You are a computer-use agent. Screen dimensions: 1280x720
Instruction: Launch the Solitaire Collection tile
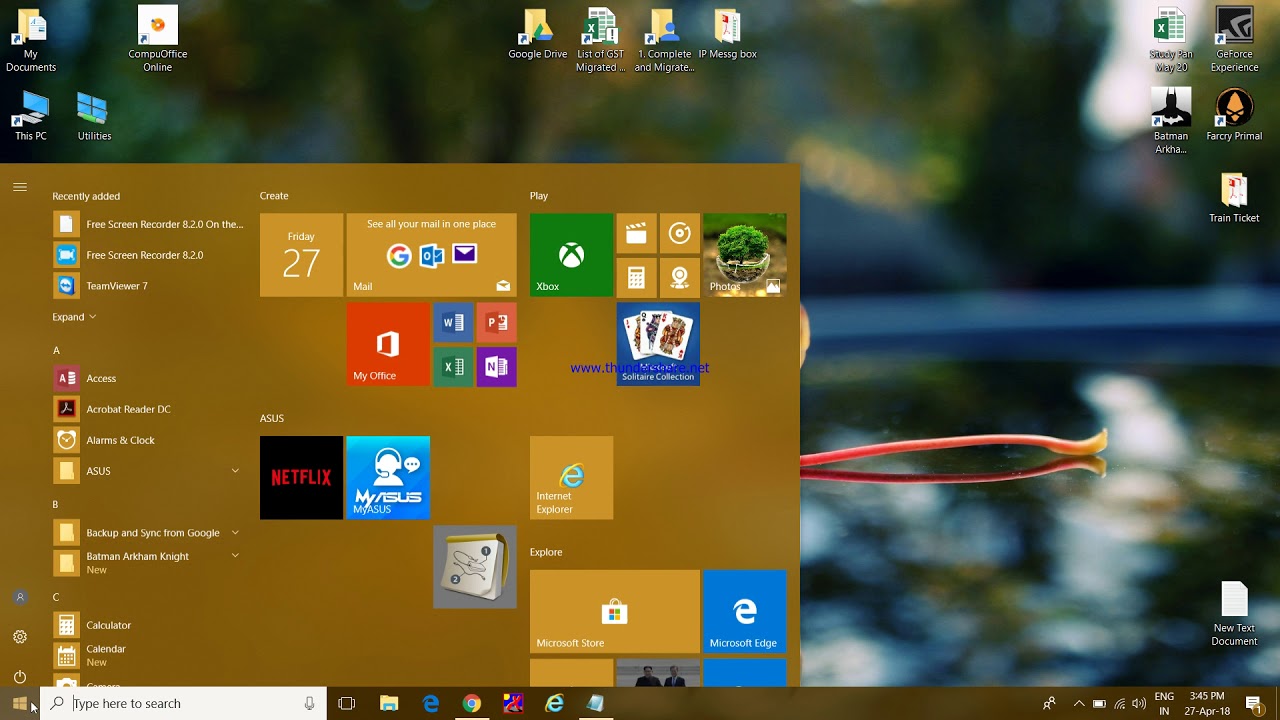coord(658,344)
